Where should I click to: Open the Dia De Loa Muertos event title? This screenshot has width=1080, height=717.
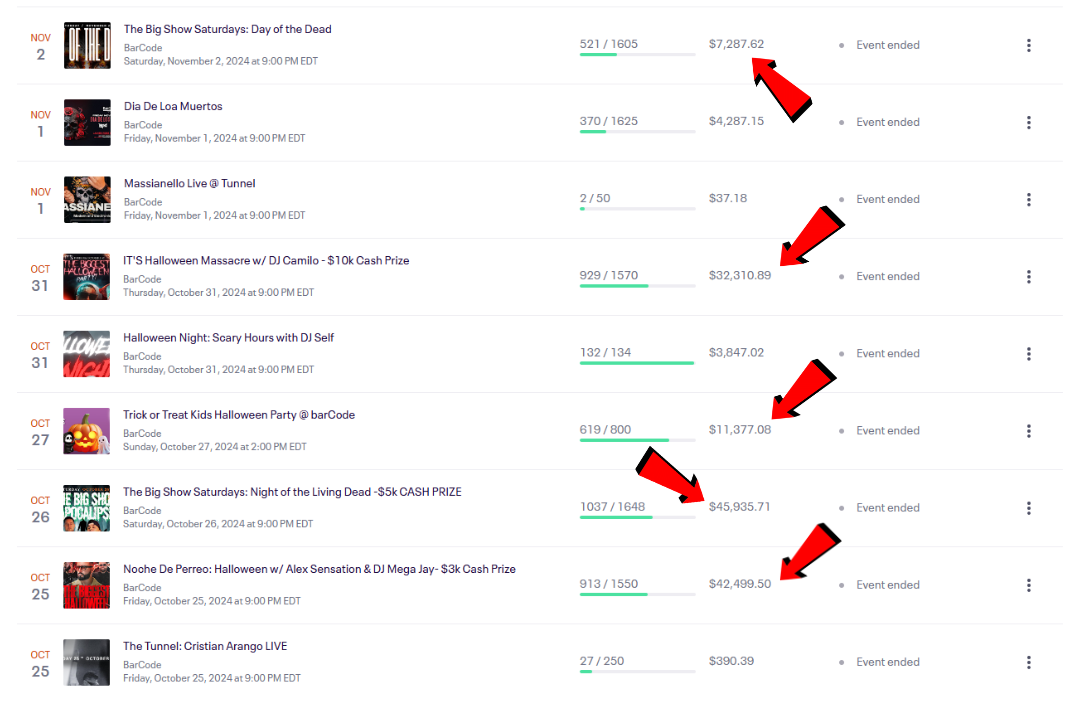[x=173, y=106]
